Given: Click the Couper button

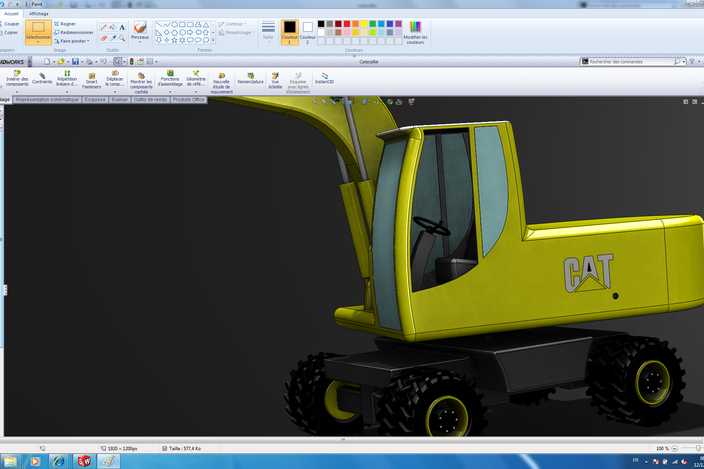Looking at the screenshot, I should pyautogui.click(x=10, y=24).
